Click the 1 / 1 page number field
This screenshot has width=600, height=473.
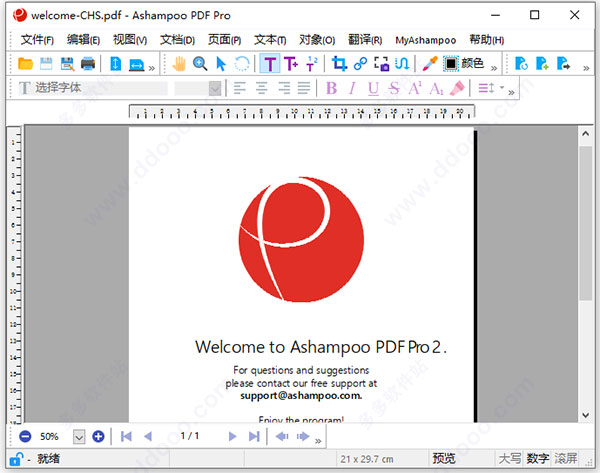190,436
